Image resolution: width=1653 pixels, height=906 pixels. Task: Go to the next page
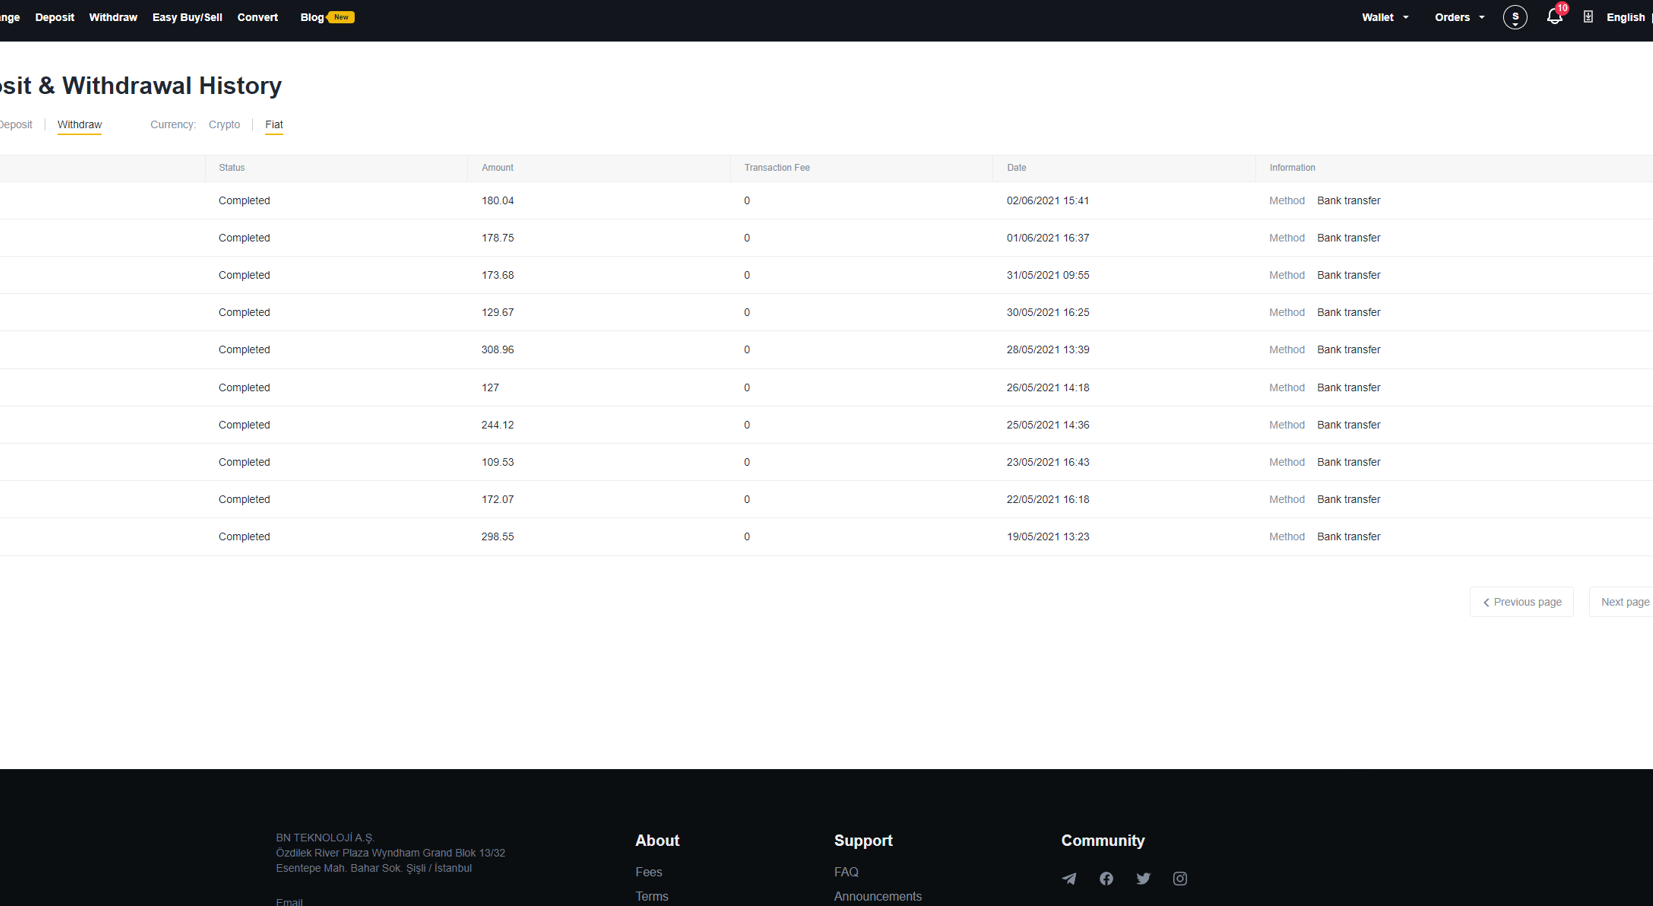point(1623,602)
